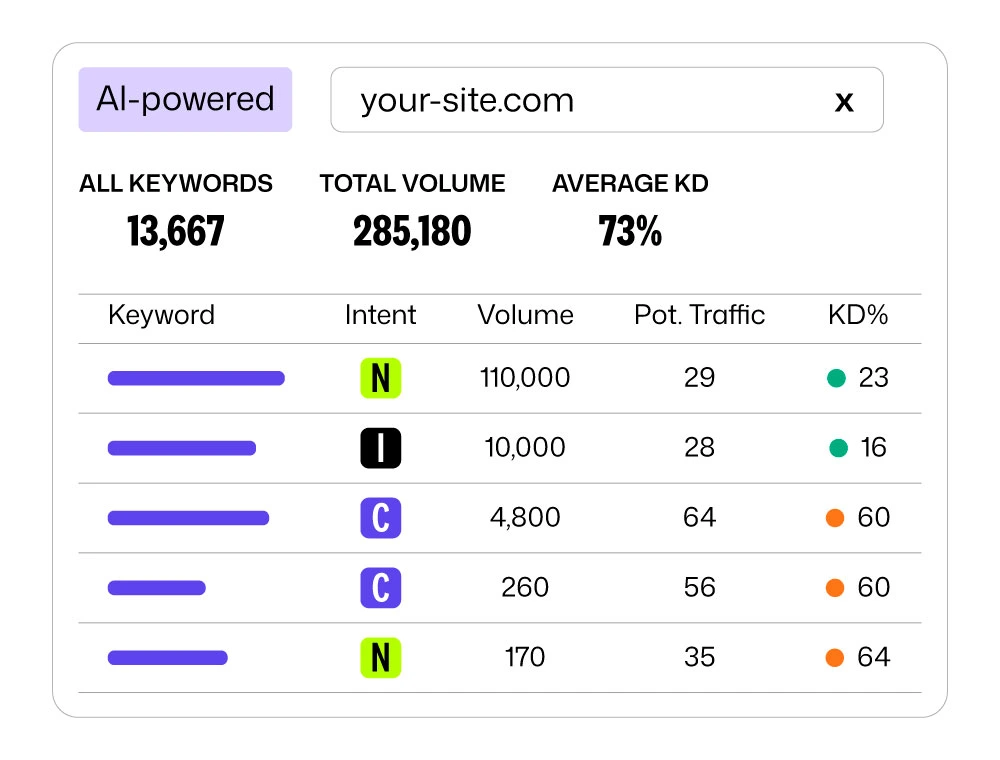Select the Total Volume 285,180 figure
This screenshot has height=760, width=1000.
(x=412, y=232)
